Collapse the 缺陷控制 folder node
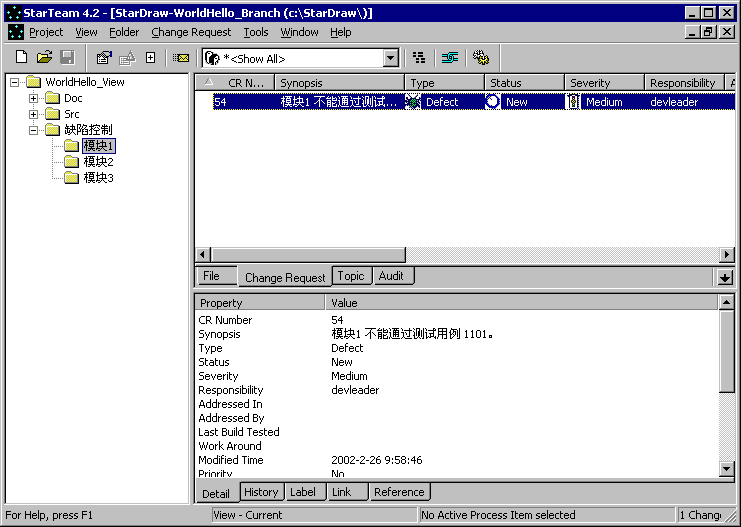 click(34, 130)
